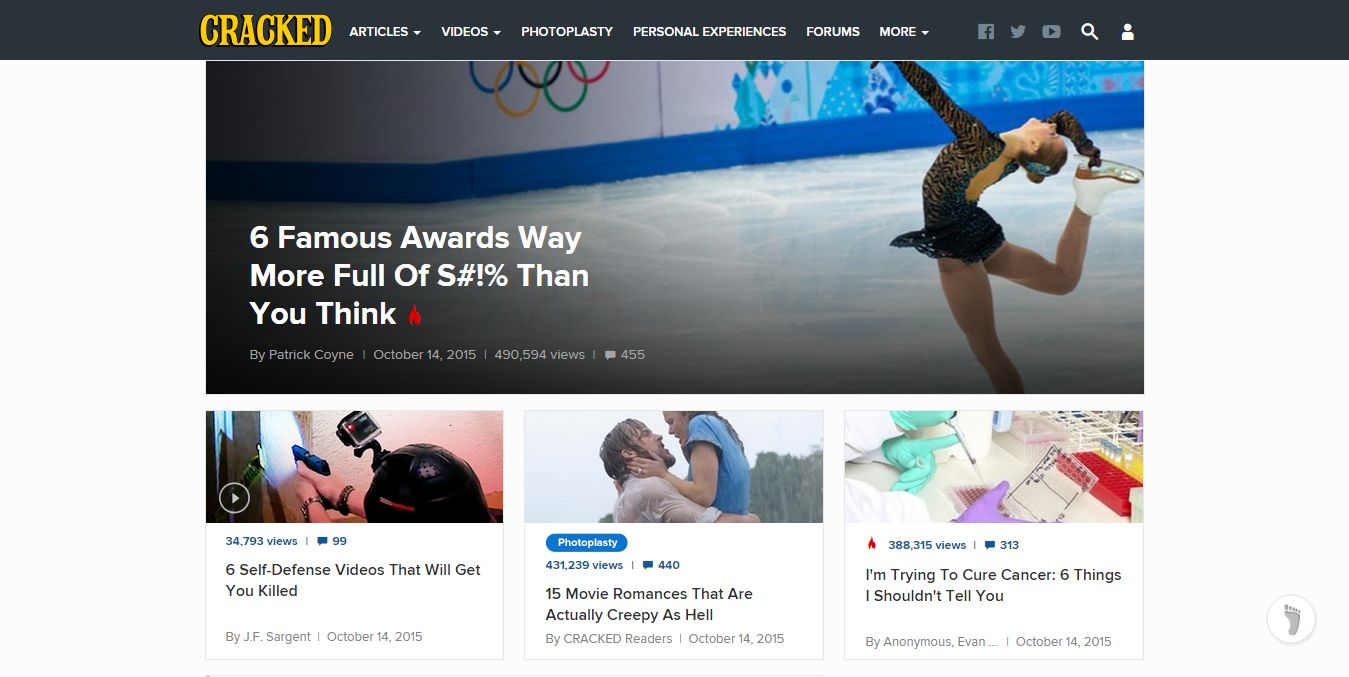Play the self-defense video thumbnail button
The image size is (1349, 677).
[x=234, y=497]
